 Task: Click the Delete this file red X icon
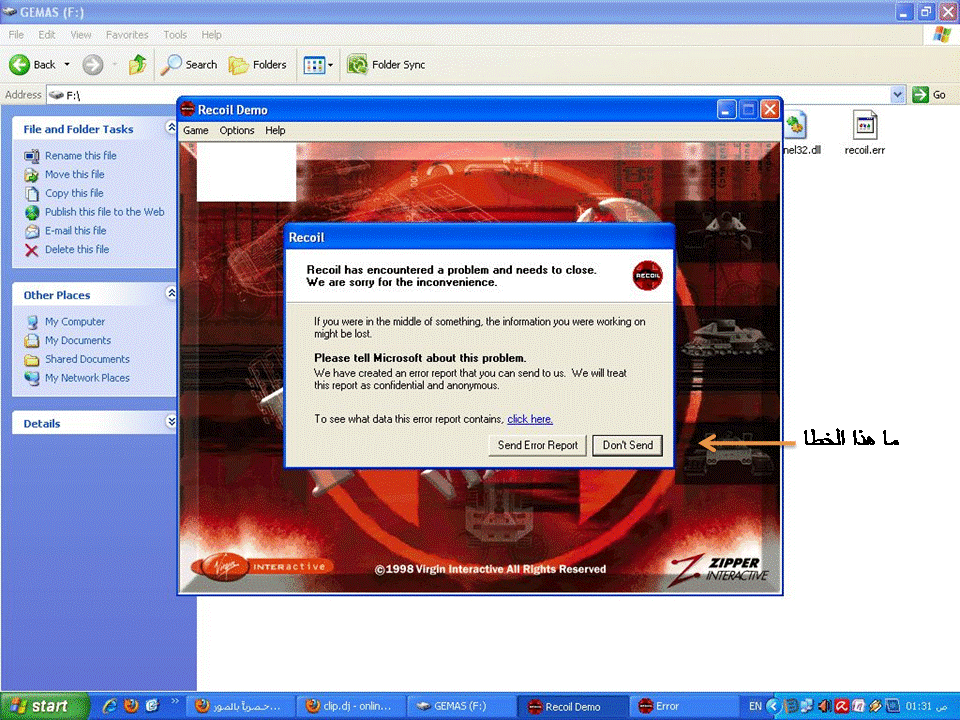tap(32, 250)
